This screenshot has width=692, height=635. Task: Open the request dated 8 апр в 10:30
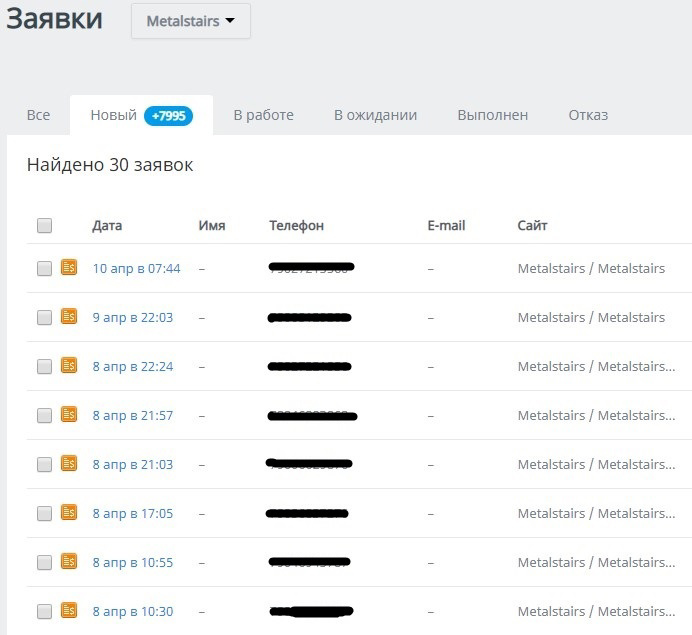133,611
